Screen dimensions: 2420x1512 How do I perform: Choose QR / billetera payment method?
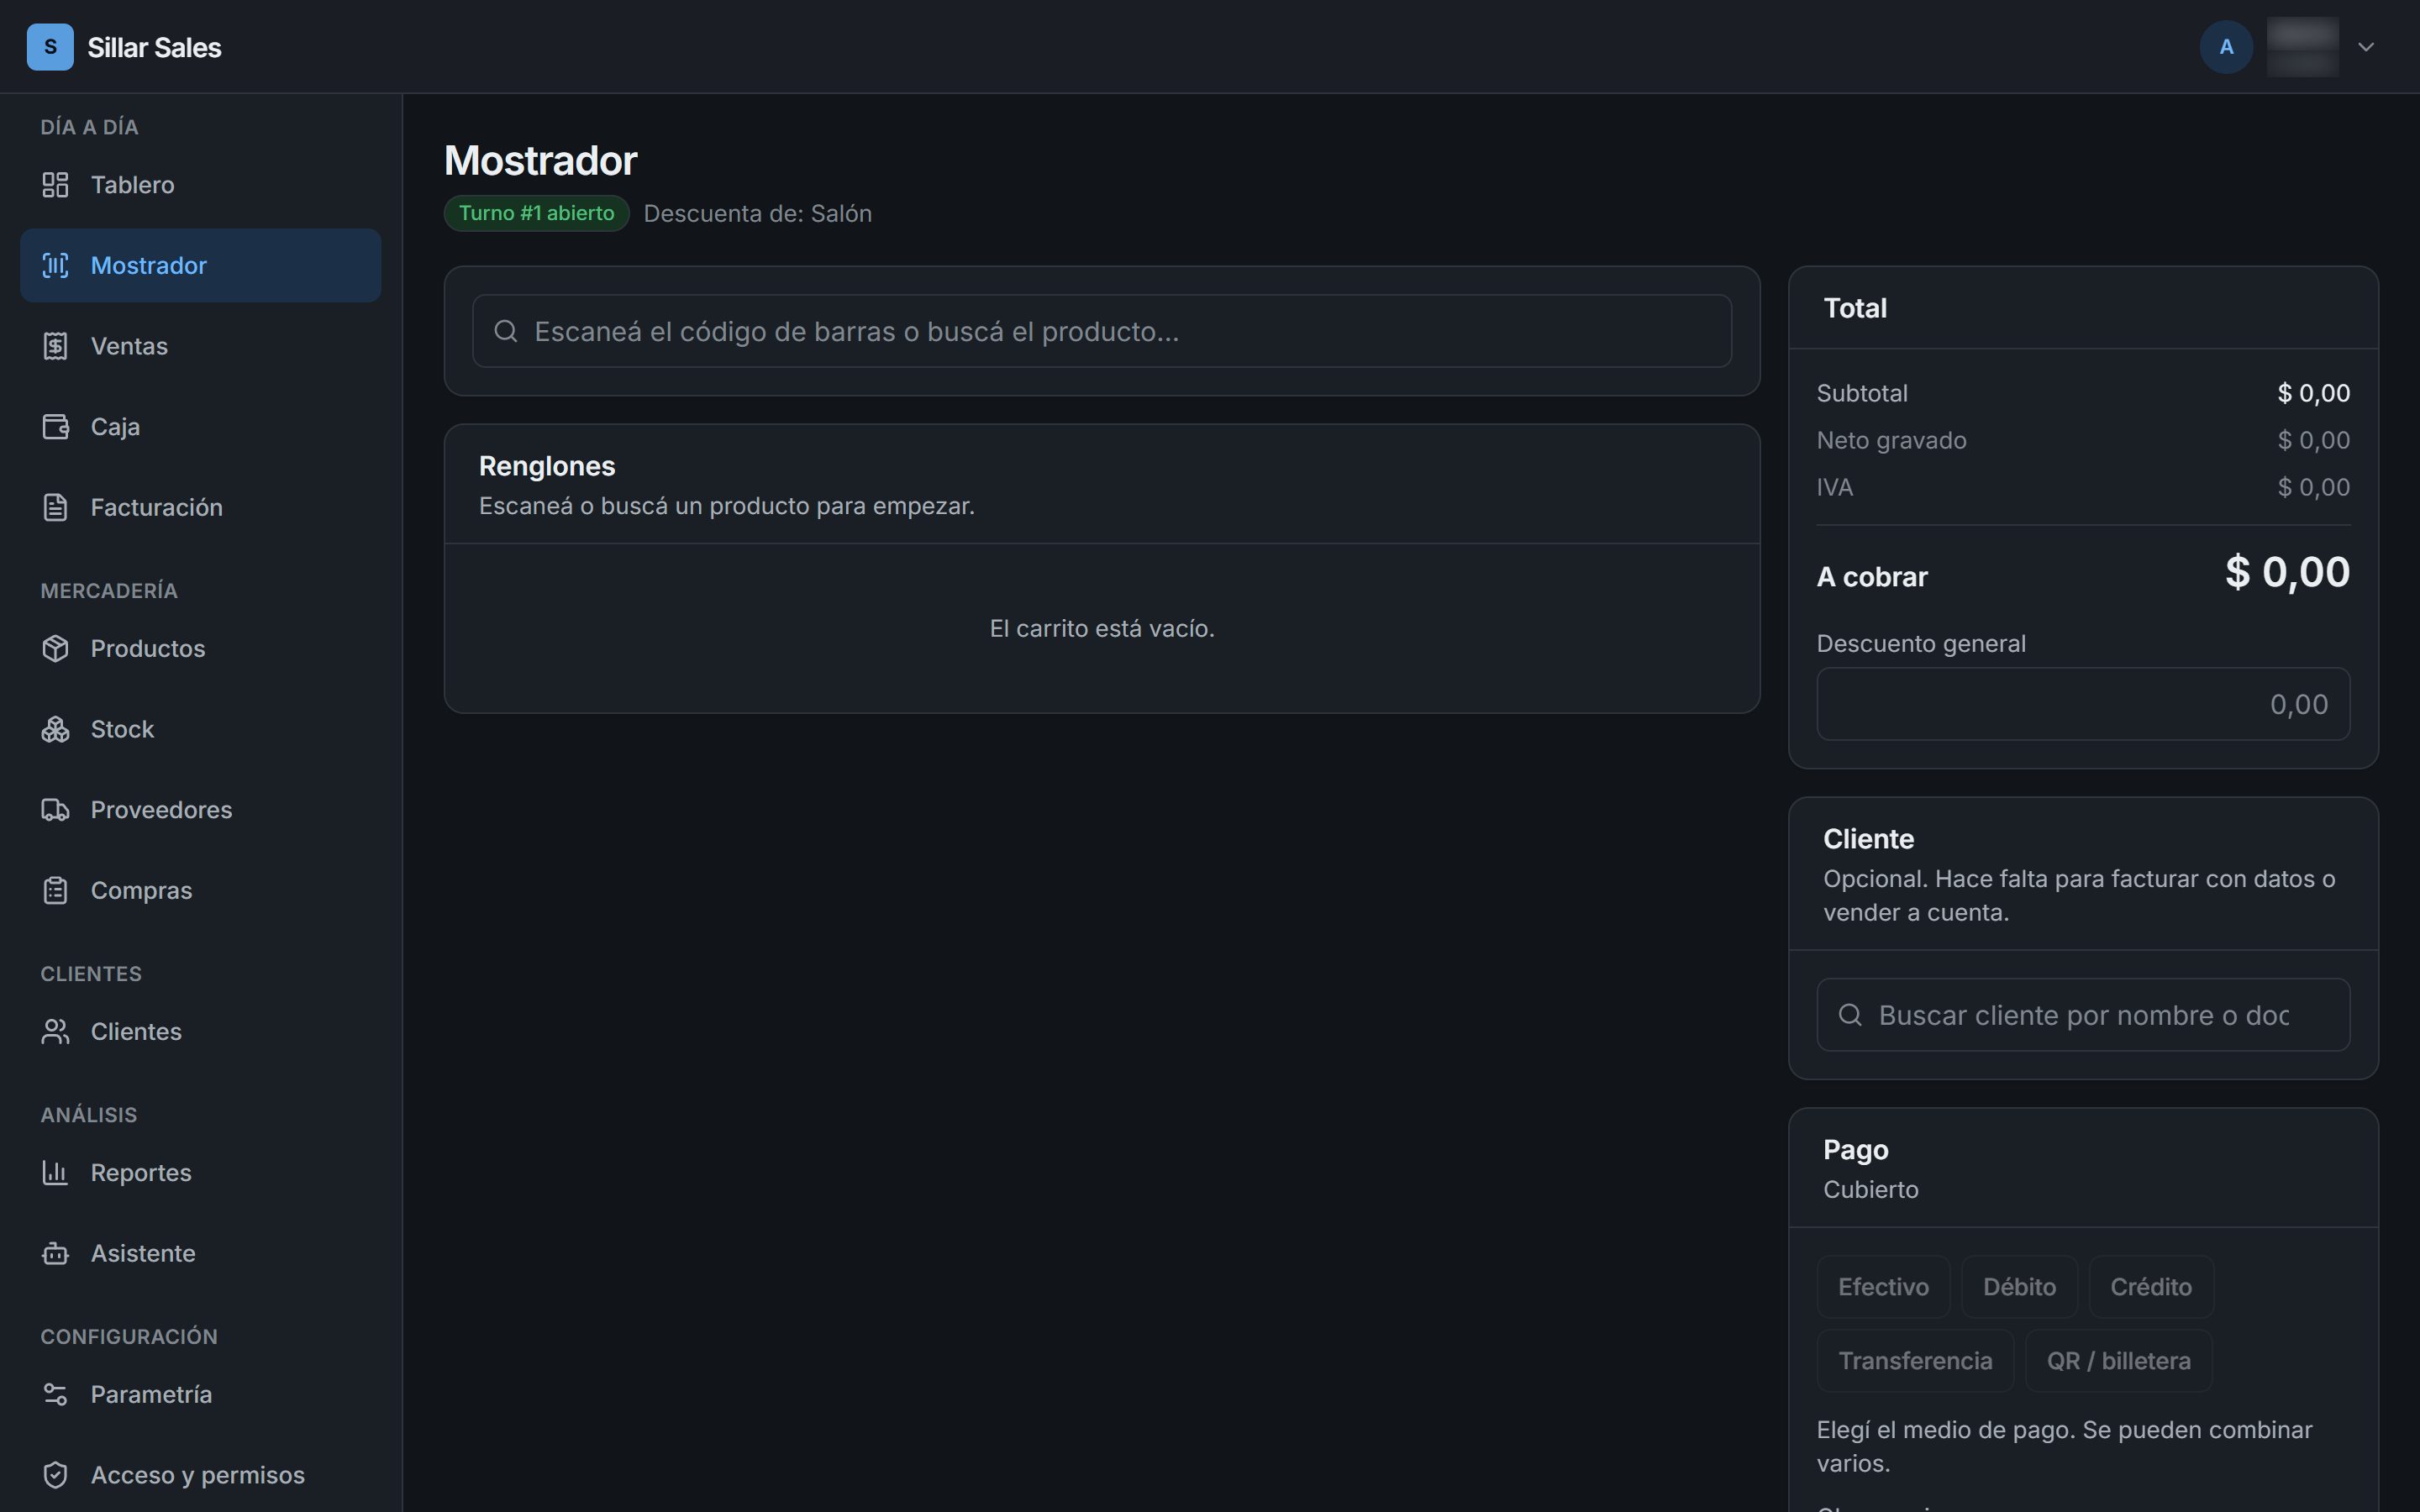[x=2118, y=1361]
